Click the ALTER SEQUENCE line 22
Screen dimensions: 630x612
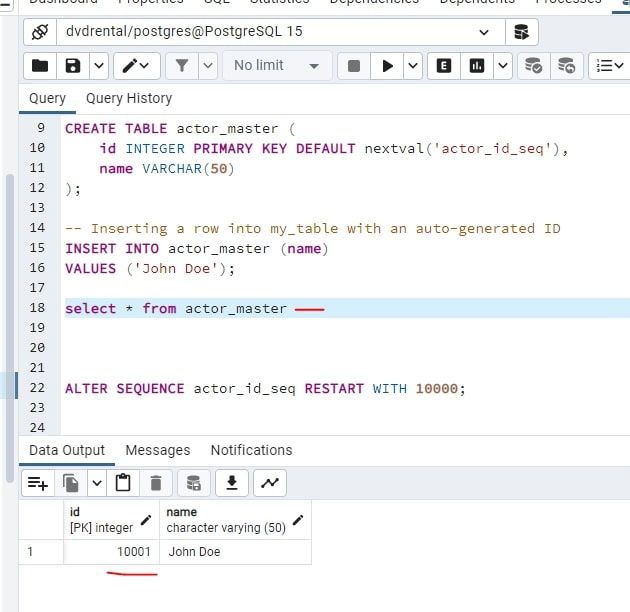pos(265,389)
